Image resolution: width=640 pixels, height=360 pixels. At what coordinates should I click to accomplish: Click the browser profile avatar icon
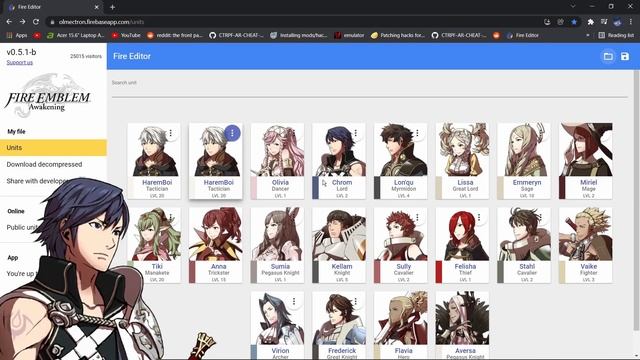coord(617,22)
